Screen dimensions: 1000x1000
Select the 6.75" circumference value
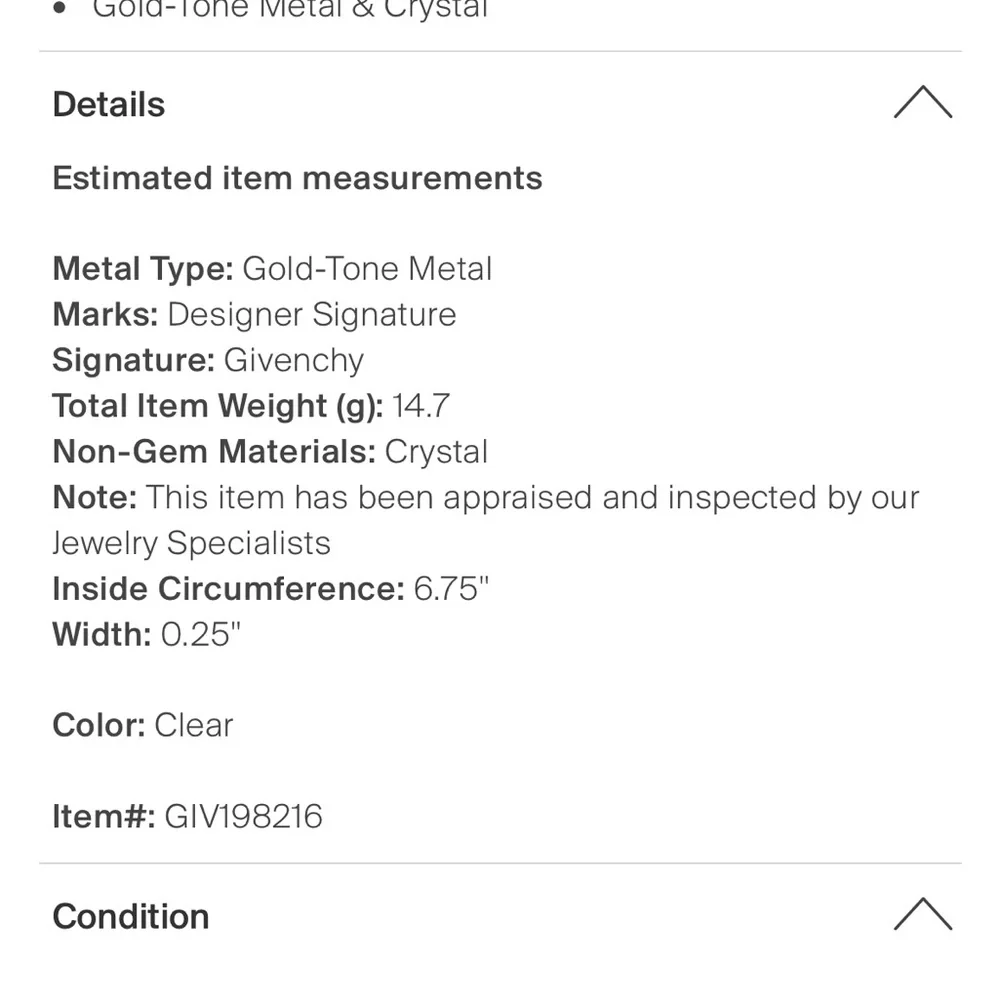tap(451, 588)
